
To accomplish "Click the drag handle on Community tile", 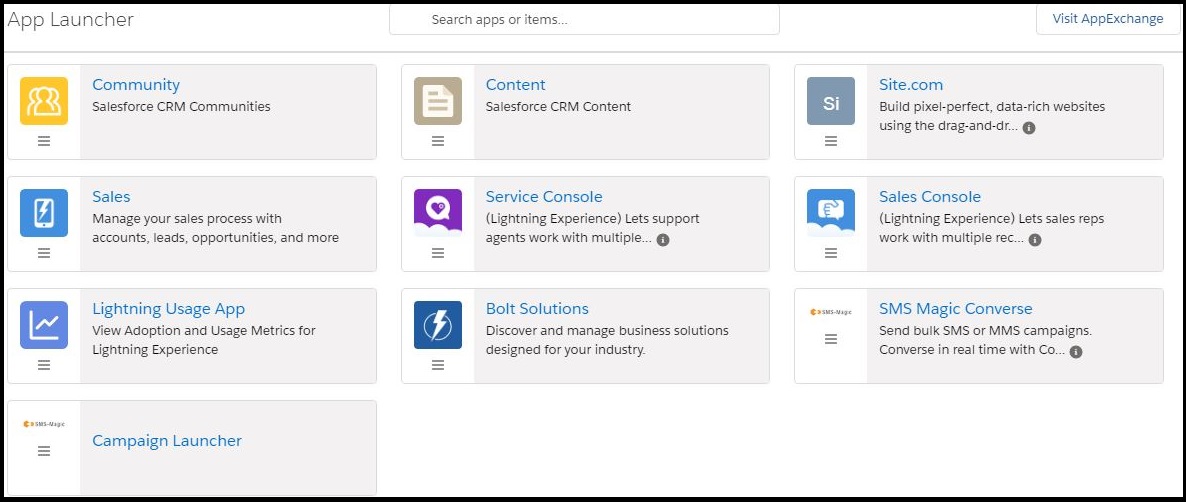I will 44,141.
